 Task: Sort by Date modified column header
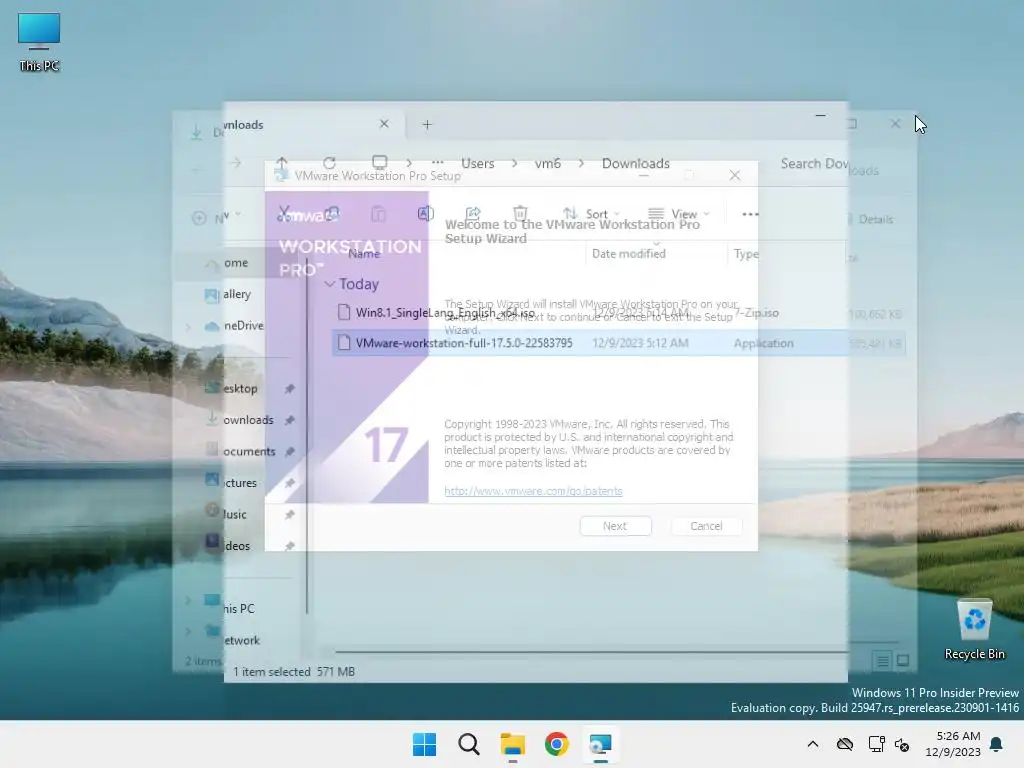coord(628,253)
